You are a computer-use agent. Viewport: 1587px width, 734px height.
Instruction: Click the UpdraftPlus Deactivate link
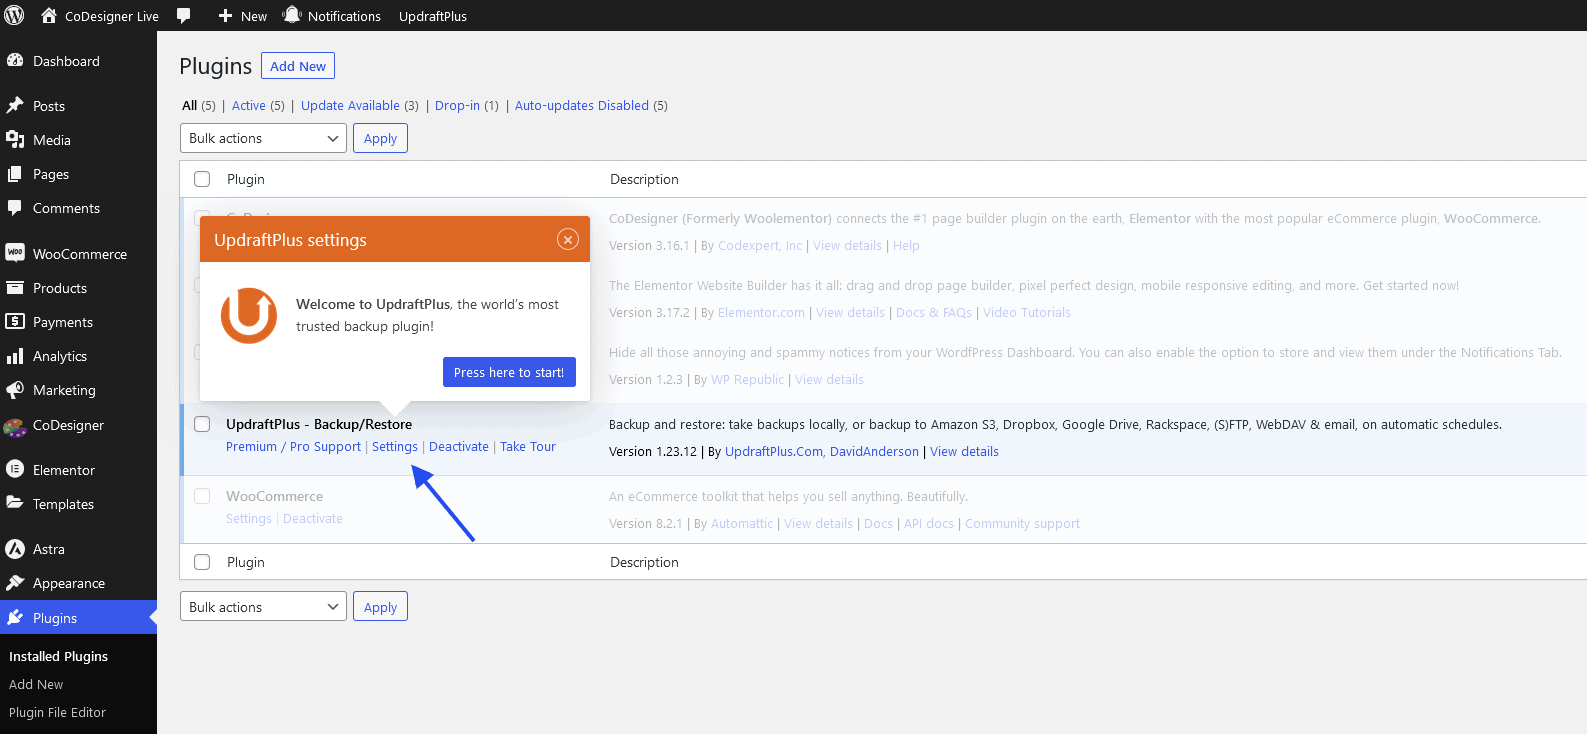point(459,447)
